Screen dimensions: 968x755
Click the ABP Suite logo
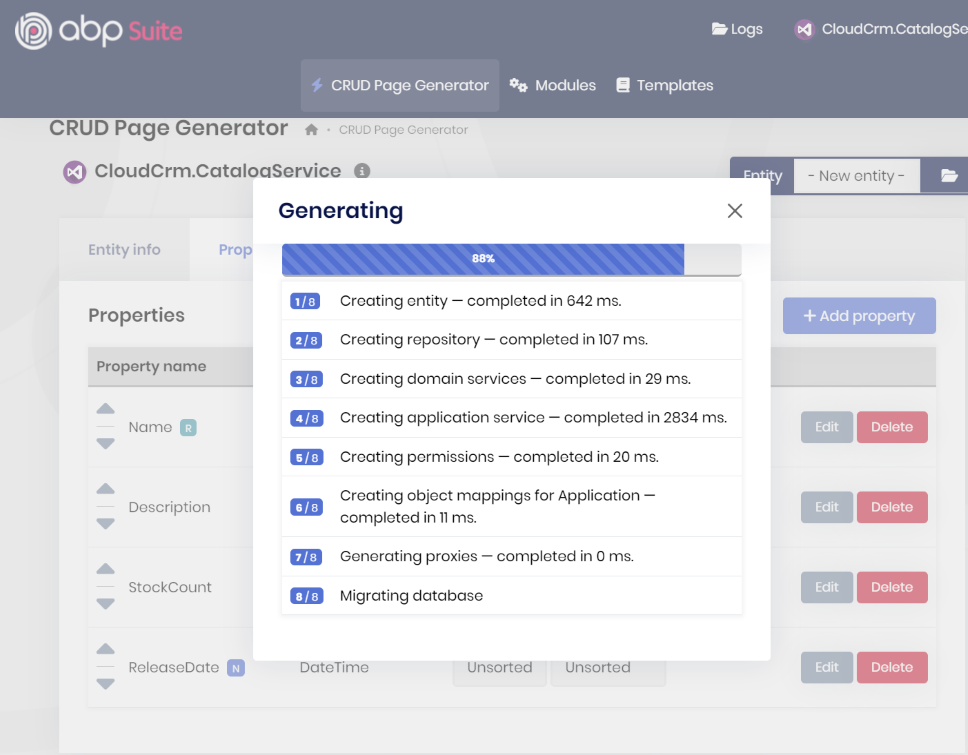[x=98, y=31]
